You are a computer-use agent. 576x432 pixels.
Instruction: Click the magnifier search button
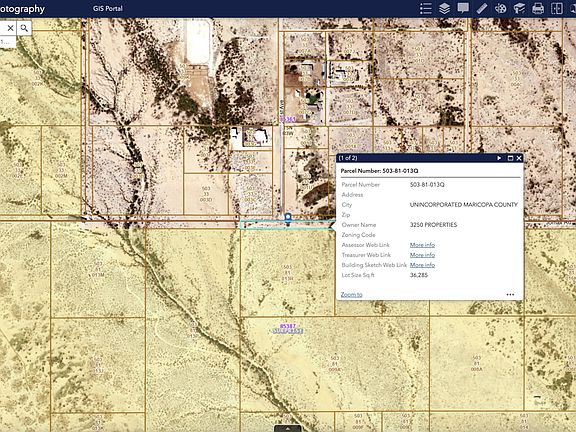click(x=24, y=28)
